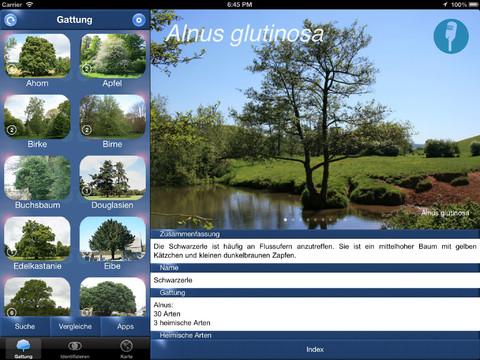This screenshot has width=480, height=360.
Task: Tap the blue microphone audio icon
Action: pos(451,36)
